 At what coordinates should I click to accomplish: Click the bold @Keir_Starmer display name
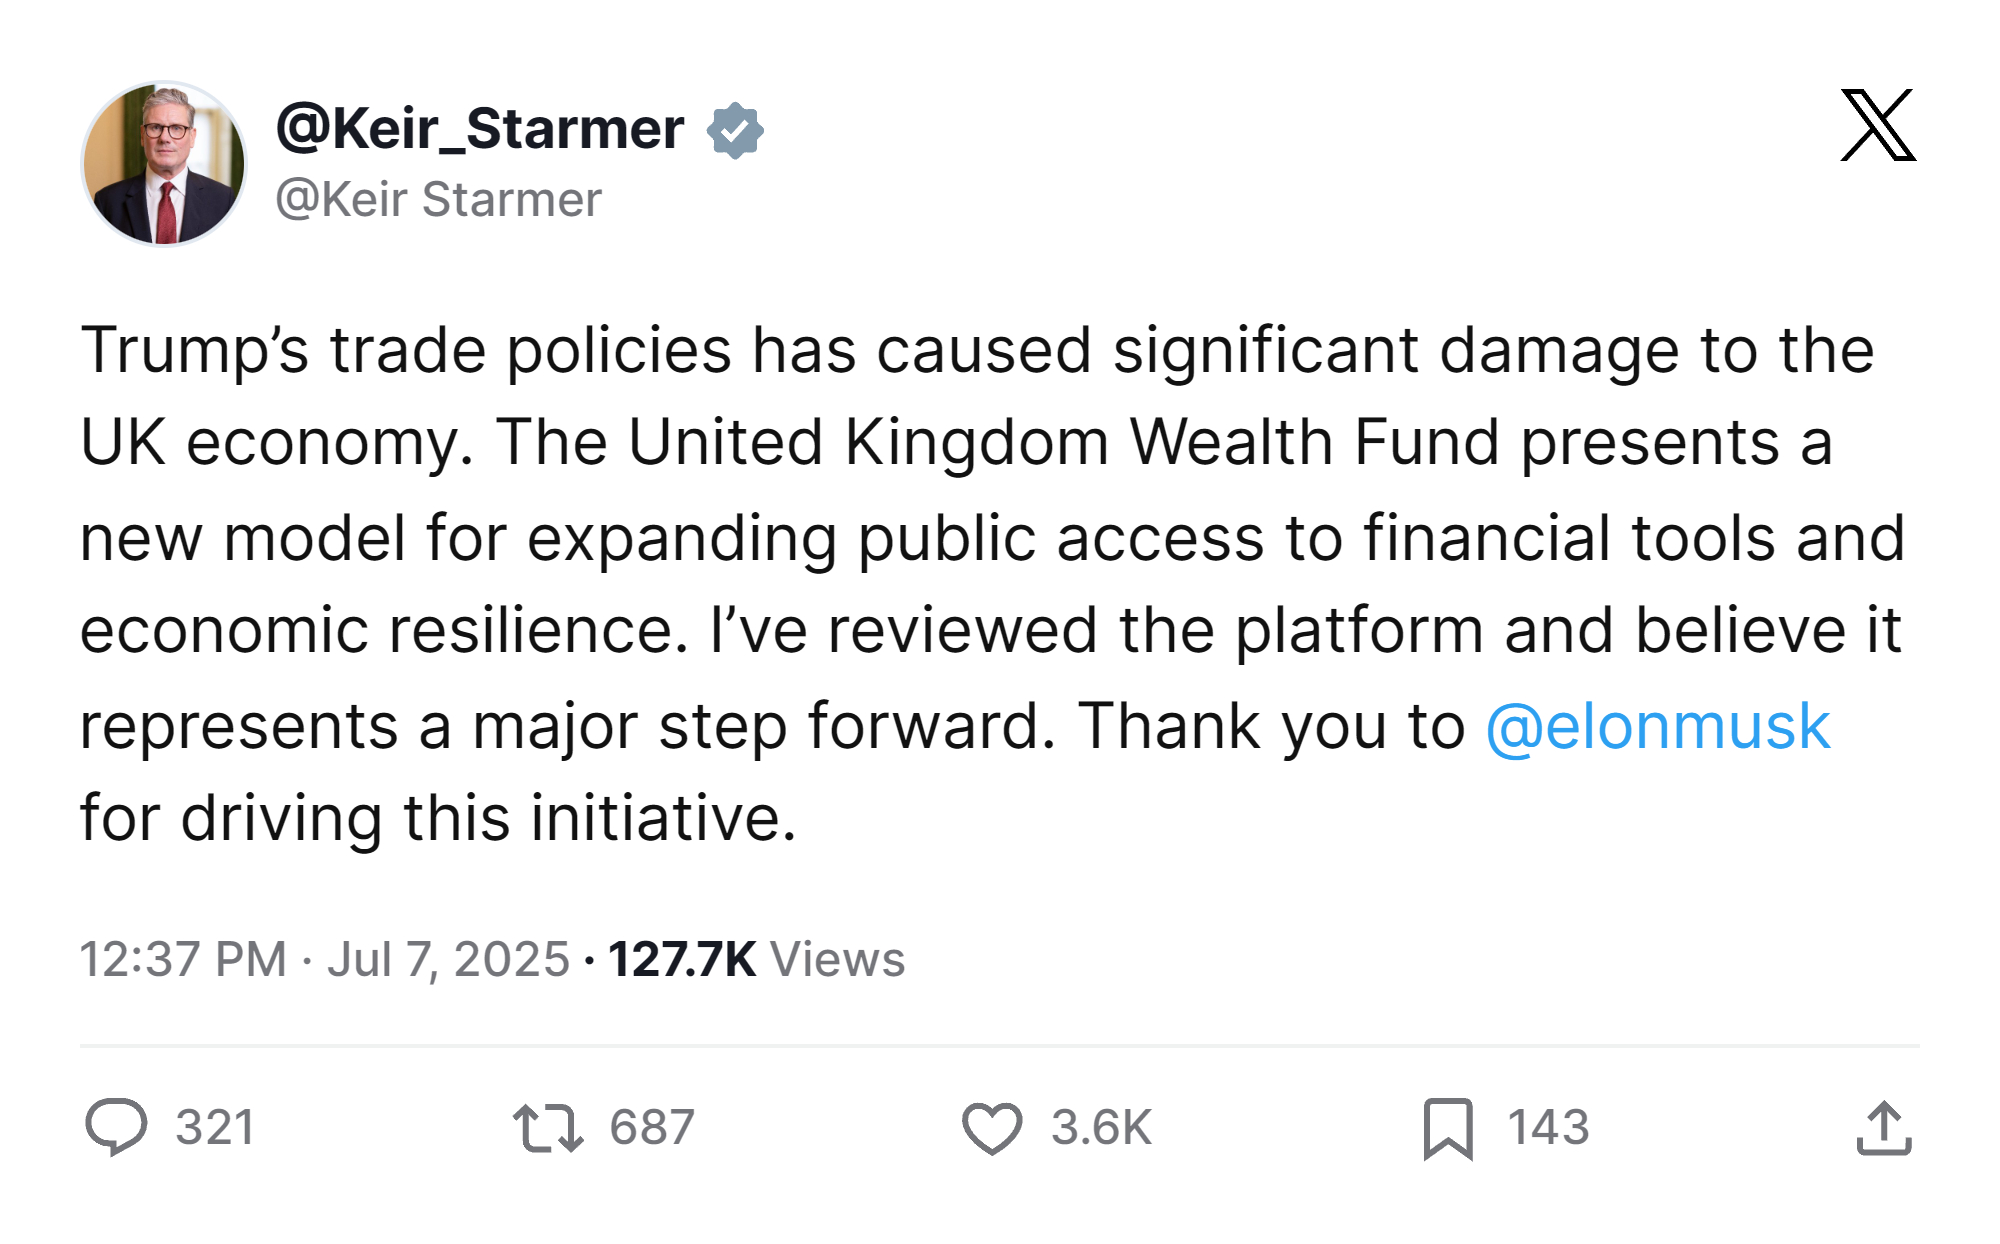480,129
